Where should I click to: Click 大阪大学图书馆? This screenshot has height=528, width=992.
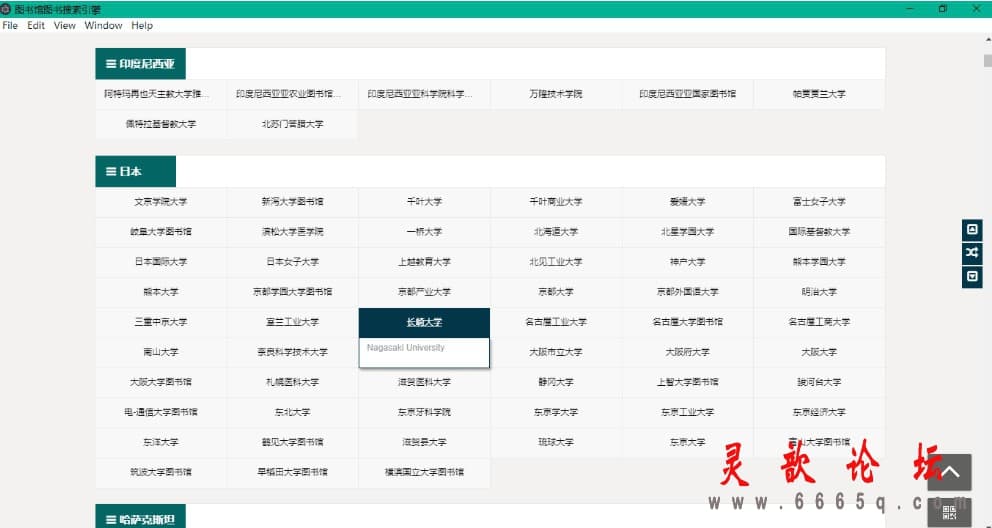pyautogui.click(x=161, y=382)
